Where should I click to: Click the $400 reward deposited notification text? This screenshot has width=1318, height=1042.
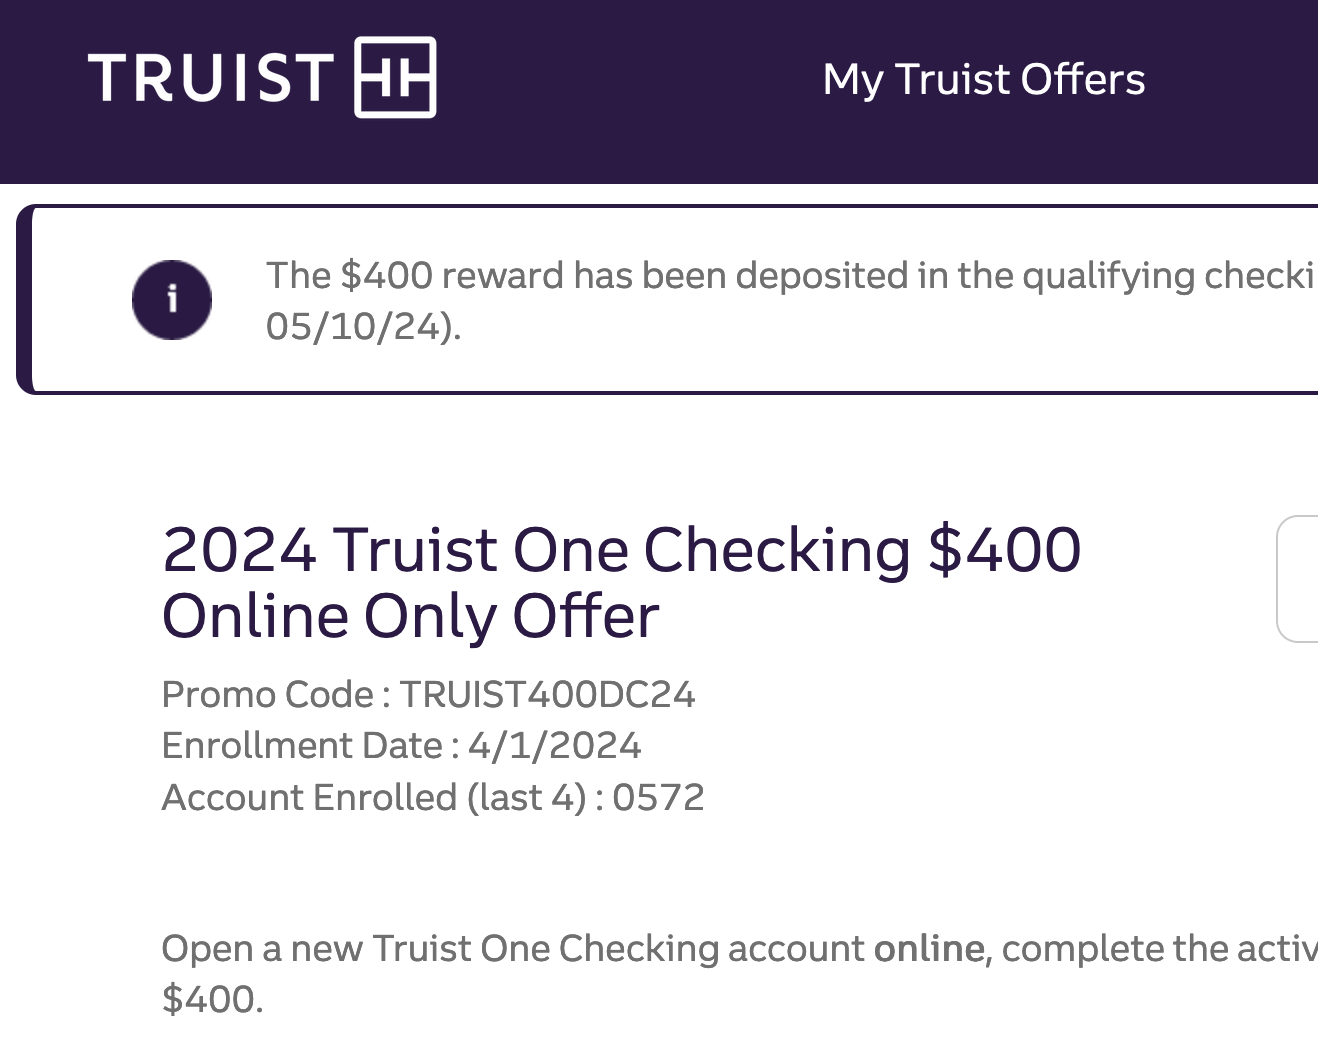coord(788,275)
